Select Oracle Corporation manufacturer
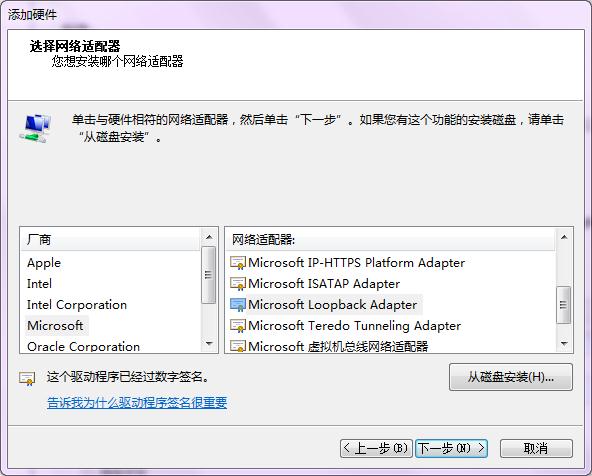This screenshot has width=592, height=476. click(83, 346)
